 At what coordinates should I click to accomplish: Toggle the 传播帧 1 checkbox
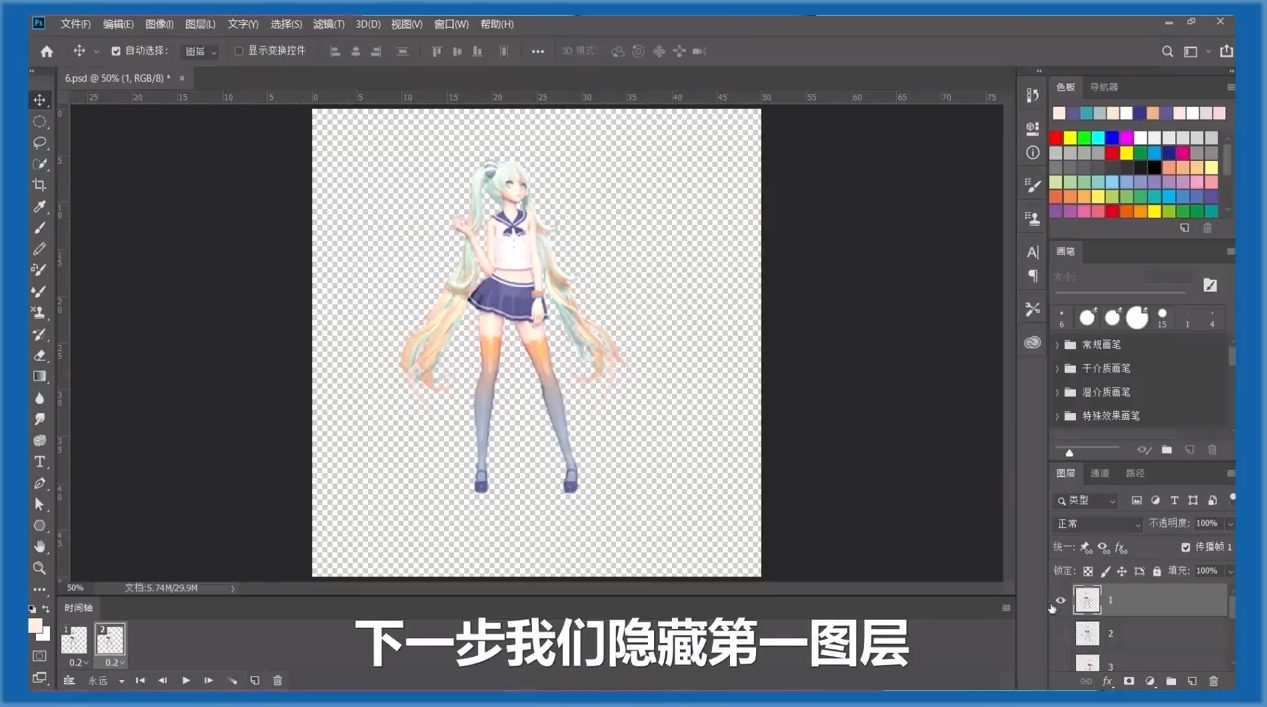pyautogui.click(x=1186, y=547)
